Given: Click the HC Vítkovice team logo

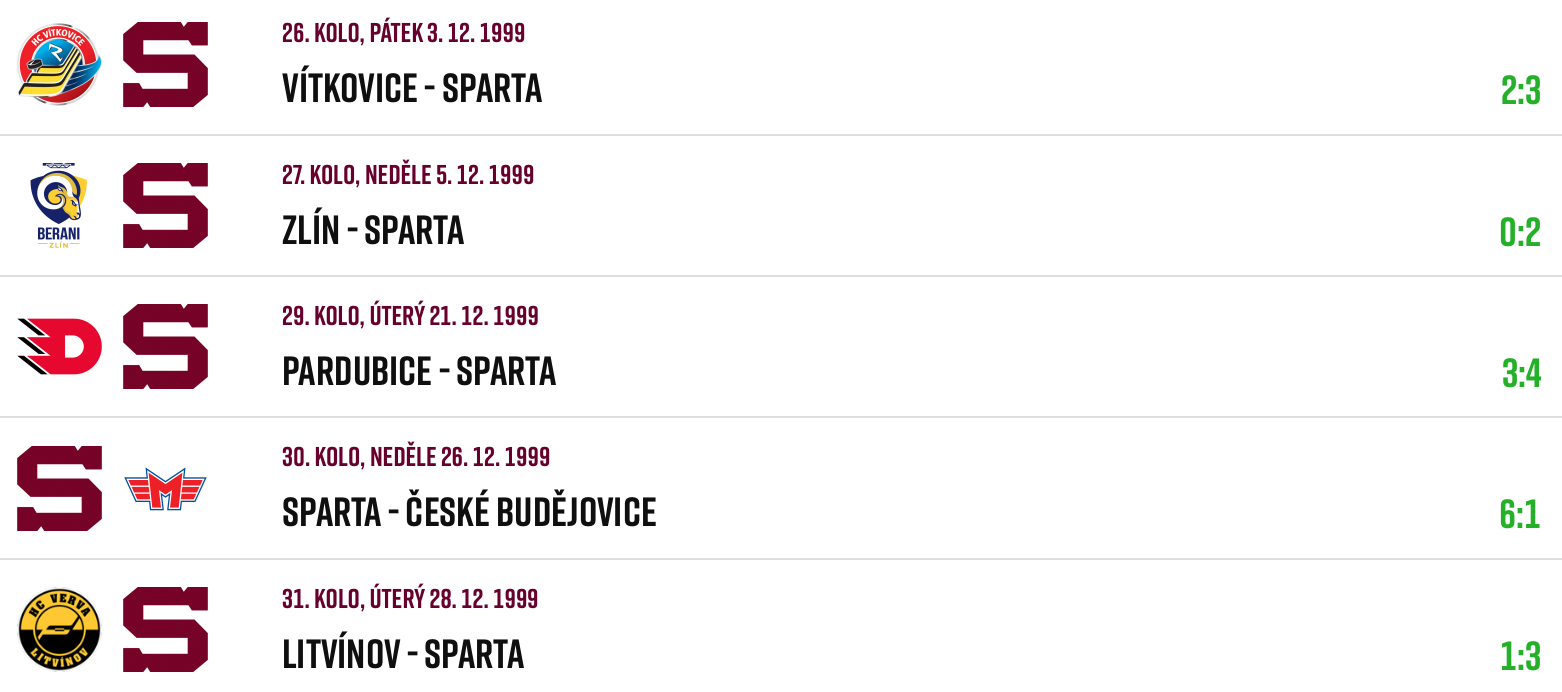Looking at the screenshot, I should point(60,64).
